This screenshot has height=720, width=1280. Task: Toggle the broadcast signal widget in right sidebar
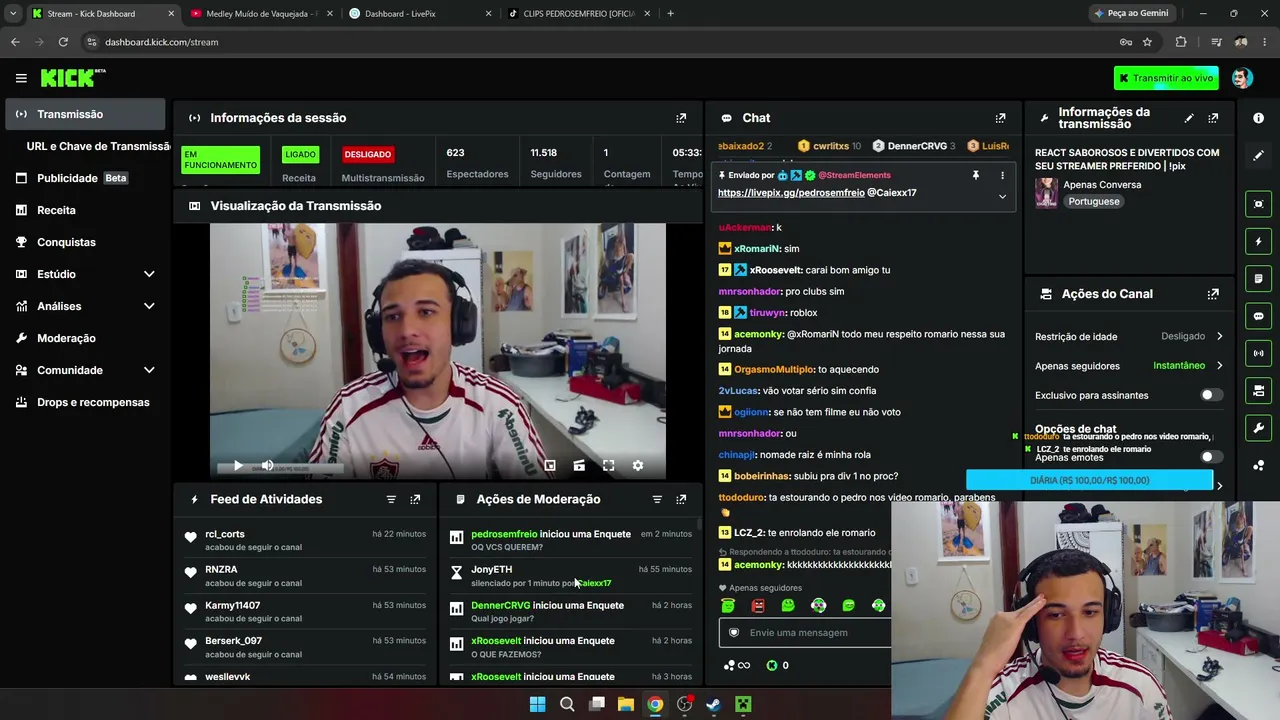click(x=1258, y=353)
